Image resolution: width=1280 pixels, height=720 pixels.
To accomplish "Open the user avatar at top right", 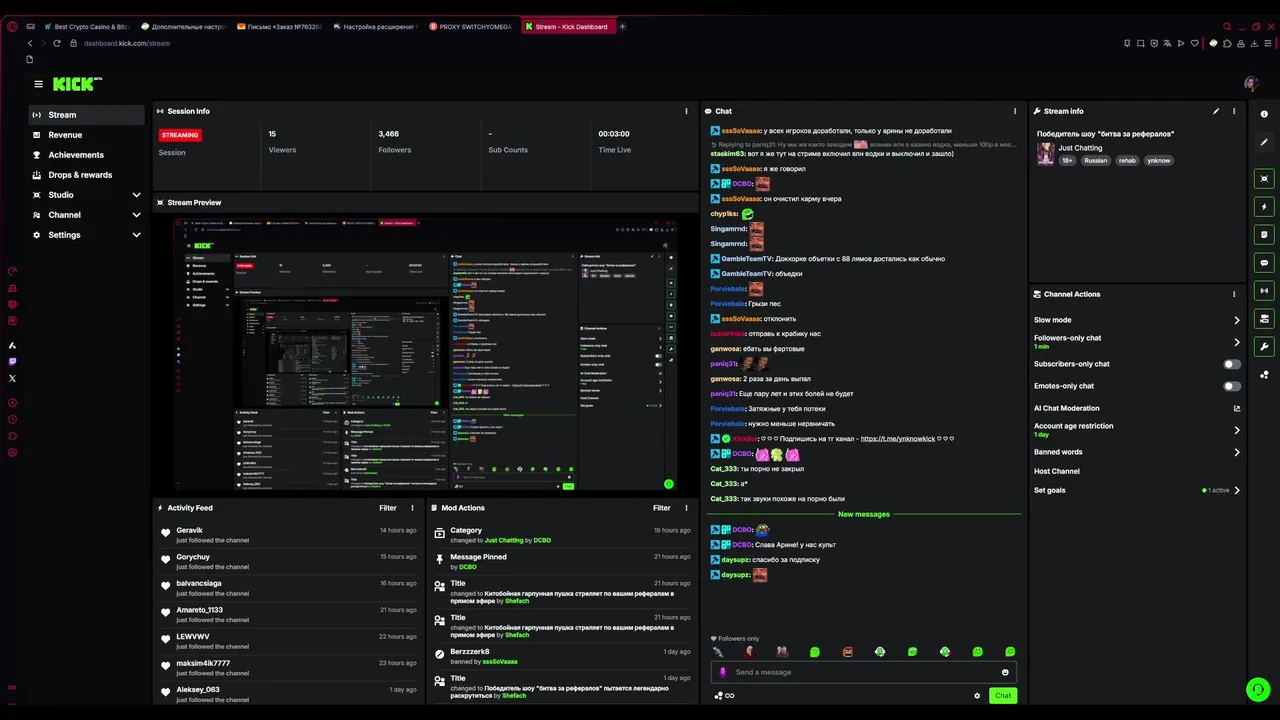I will 1251,84.
